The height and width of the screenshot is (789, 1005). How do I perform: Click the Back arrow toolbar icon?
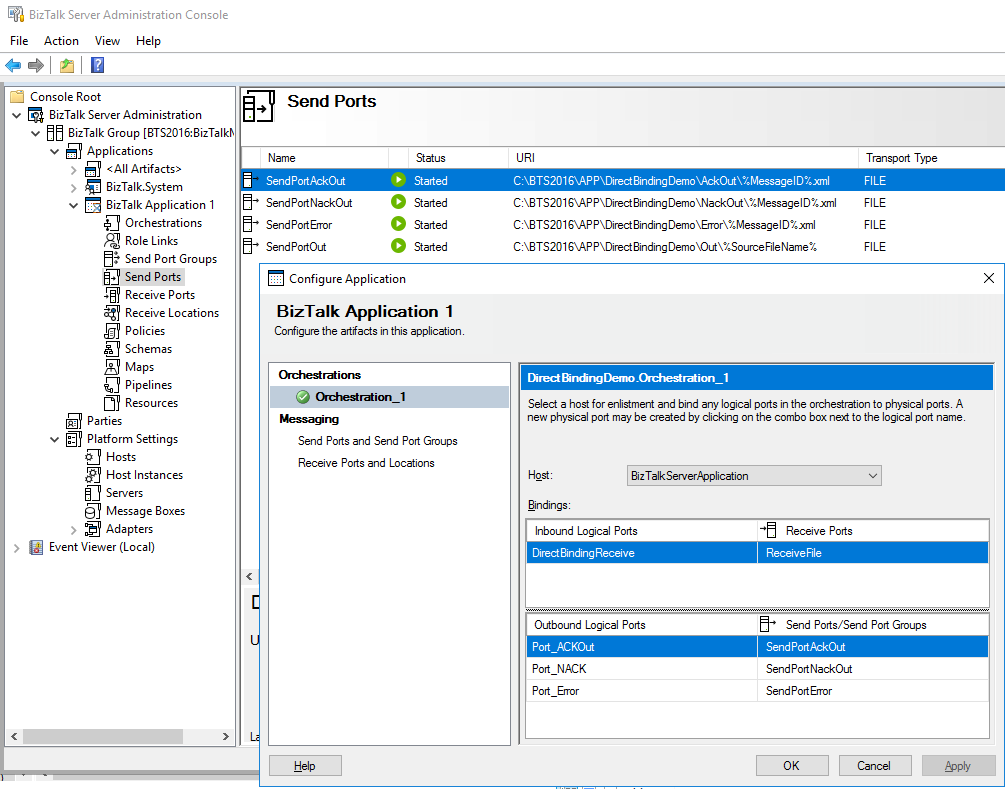[13, 65]
